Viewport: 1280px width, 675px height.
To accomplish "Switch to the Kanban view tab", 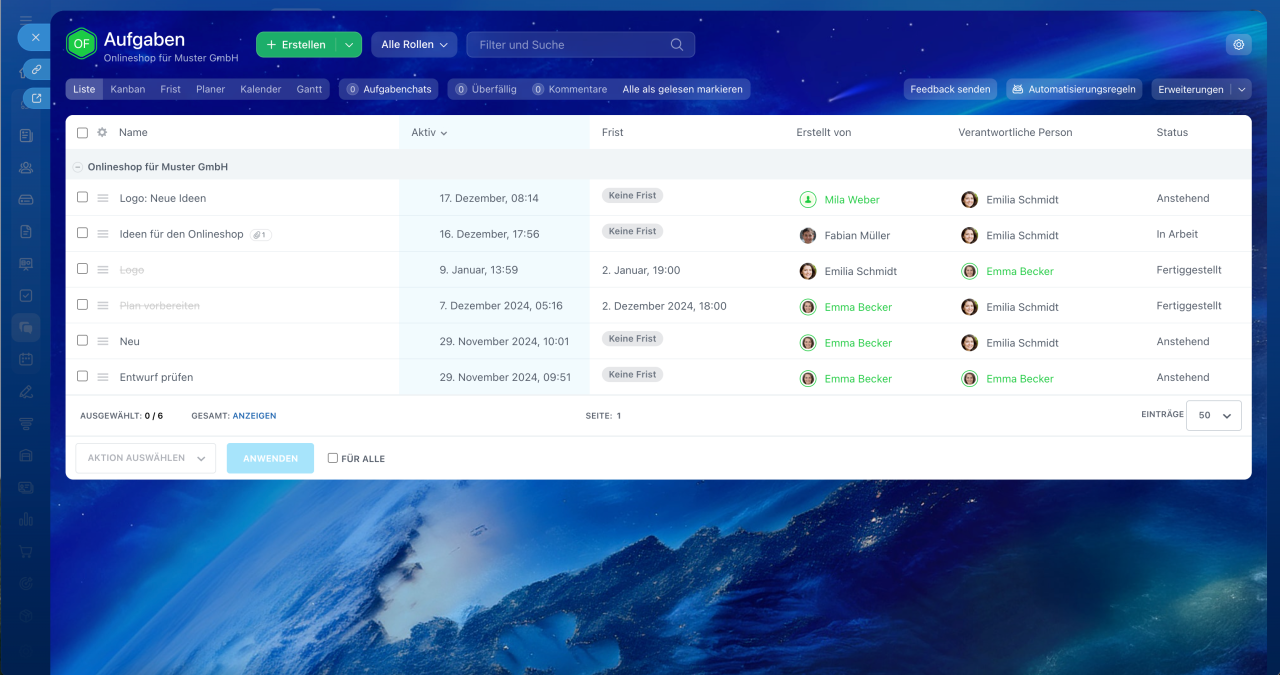I will [x=127, y=89].
